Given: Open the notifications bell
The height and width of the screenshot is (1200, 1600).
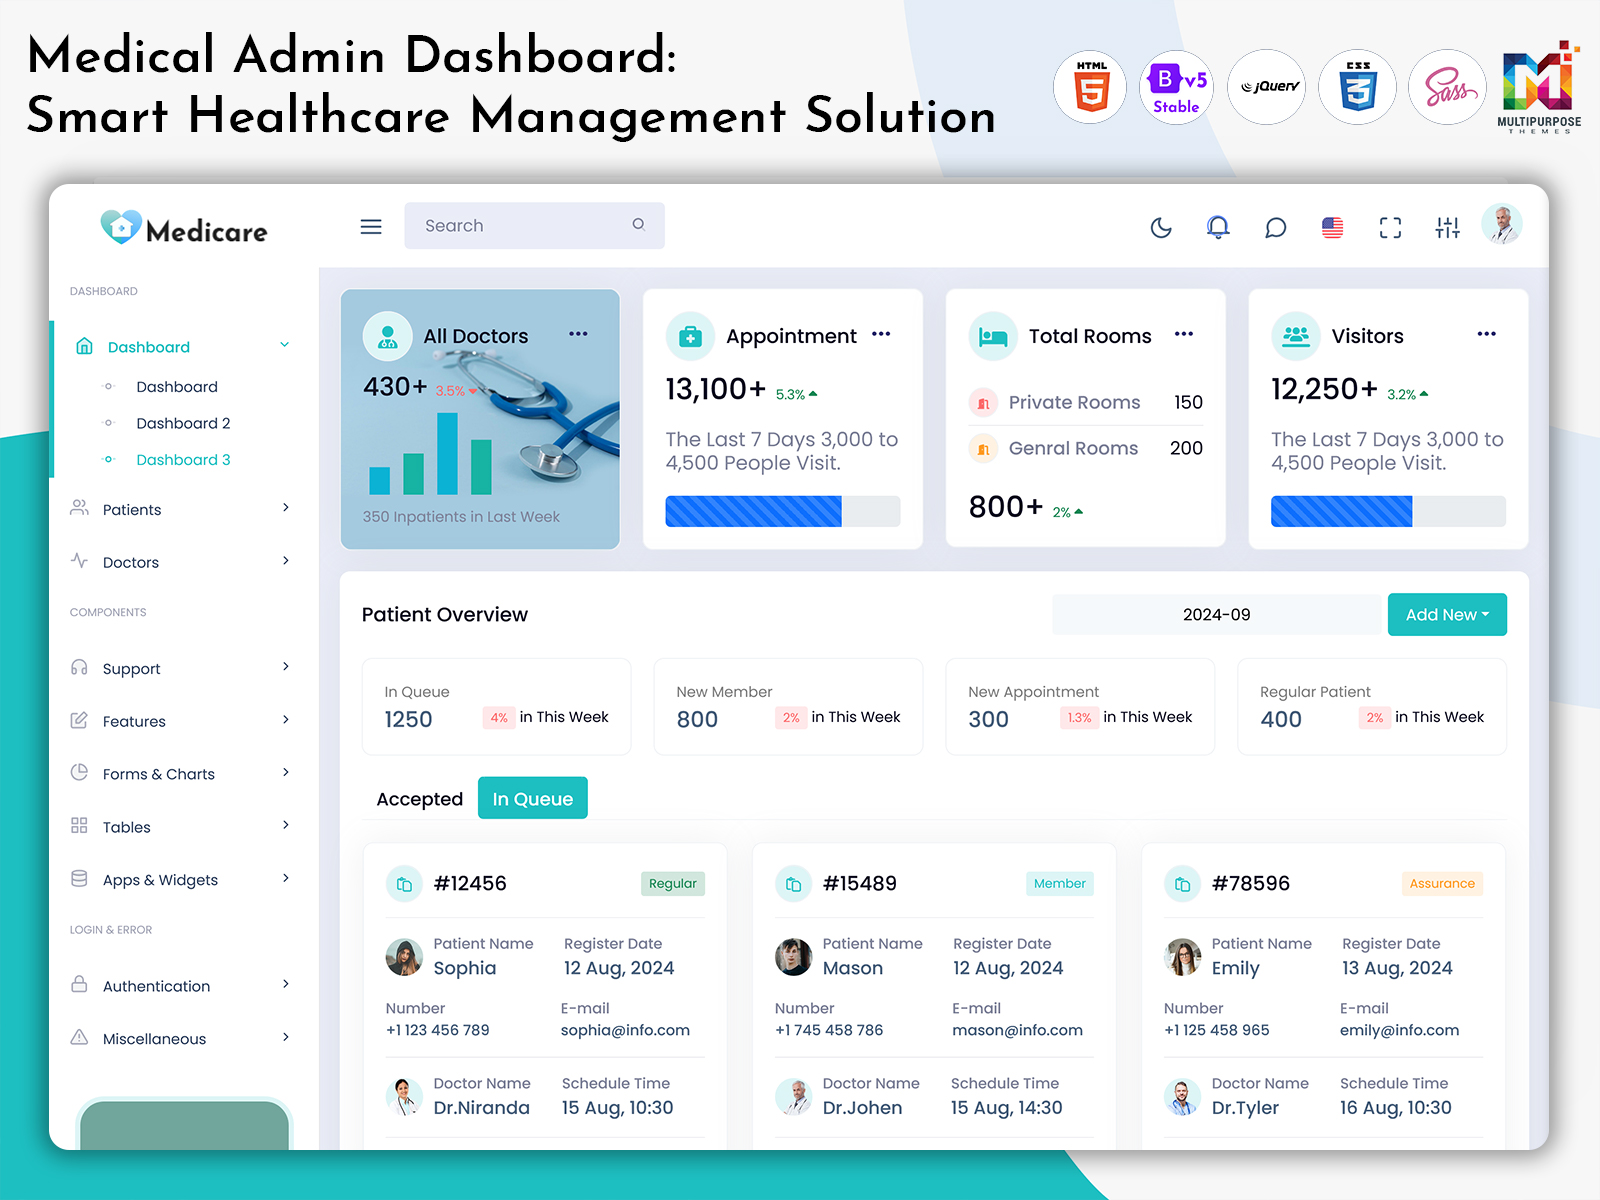Looking at the screenshot, I should [1218, 227].
